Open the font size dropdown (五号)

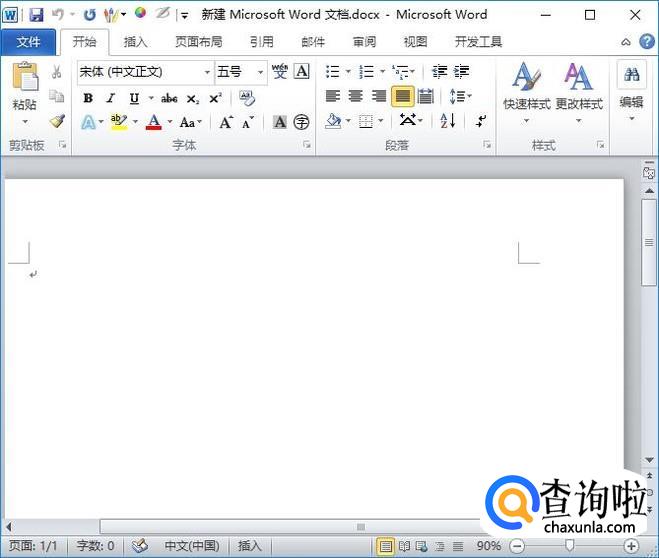pyautogui.click(x=261, y=72)
